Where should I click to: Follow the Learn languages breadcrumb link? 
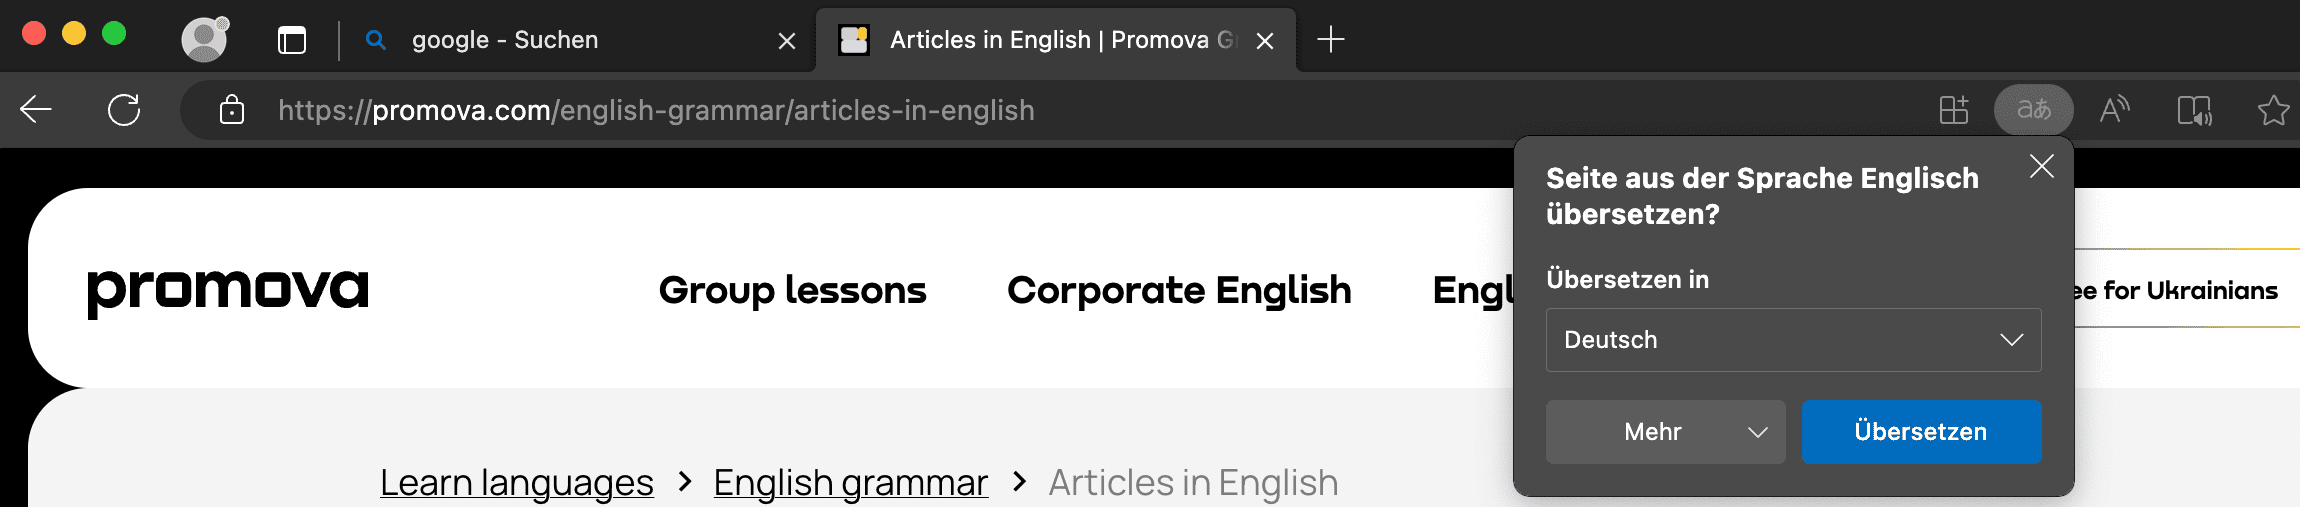(516, 483)
